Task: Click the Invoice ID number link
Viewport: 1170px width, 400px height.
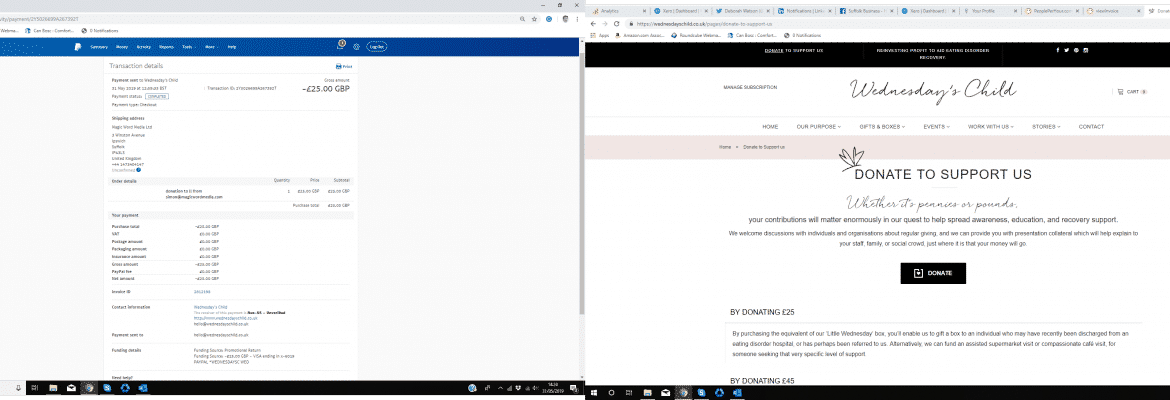Action: tap(201, 292)
